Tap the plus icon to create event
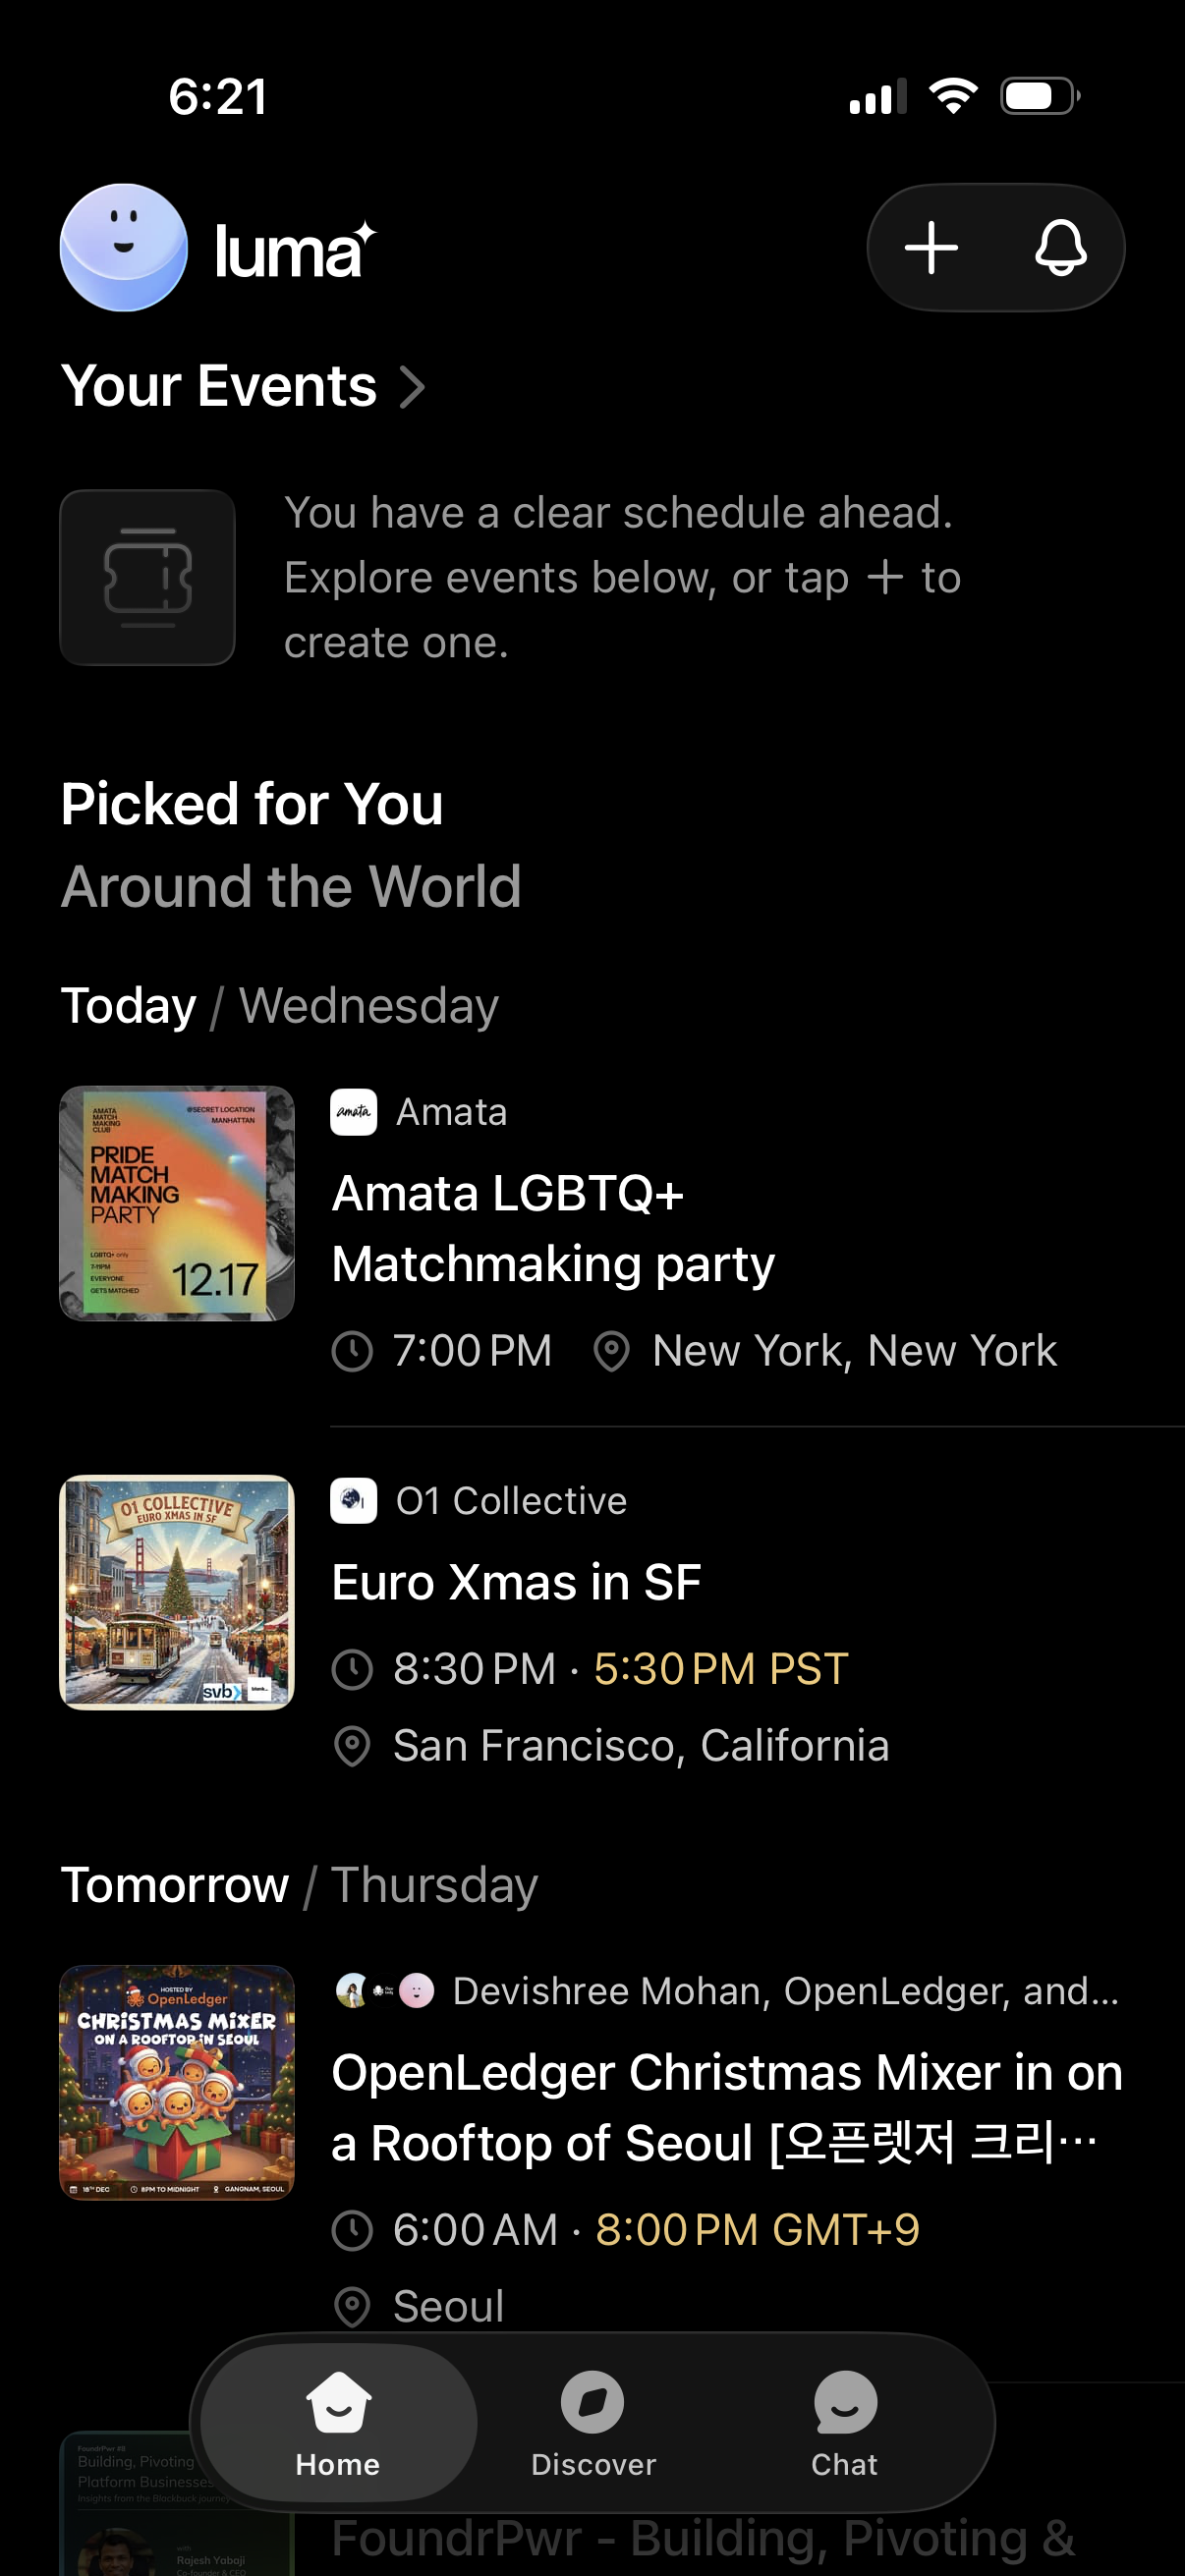Image resolution: width=1185 pixels, height=2576 pixels. point(931,247)
